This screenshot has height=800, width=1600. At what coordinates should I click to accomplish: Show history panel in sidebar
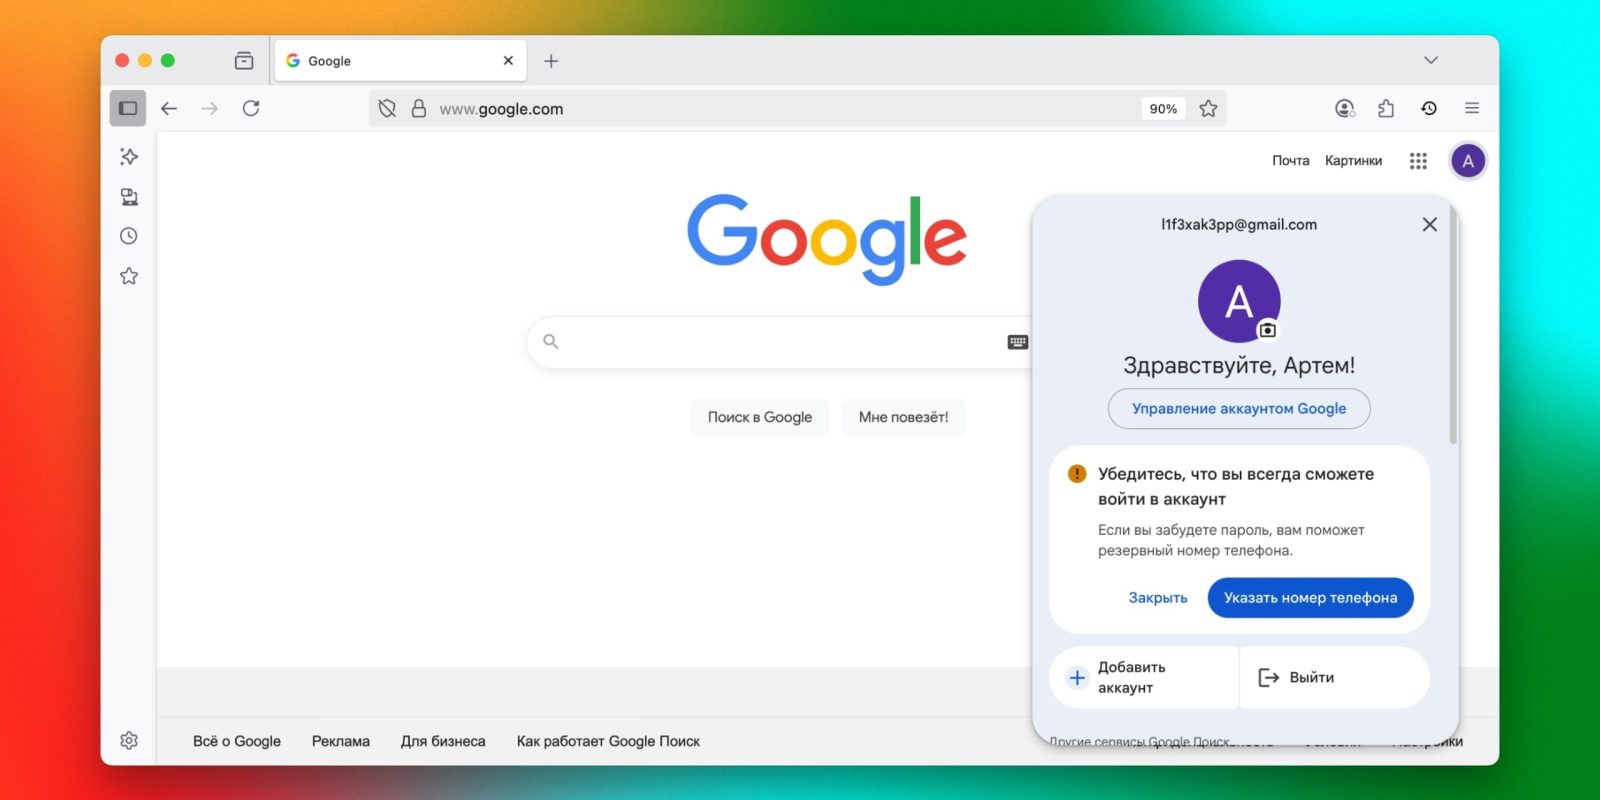[x=129, y=236]
